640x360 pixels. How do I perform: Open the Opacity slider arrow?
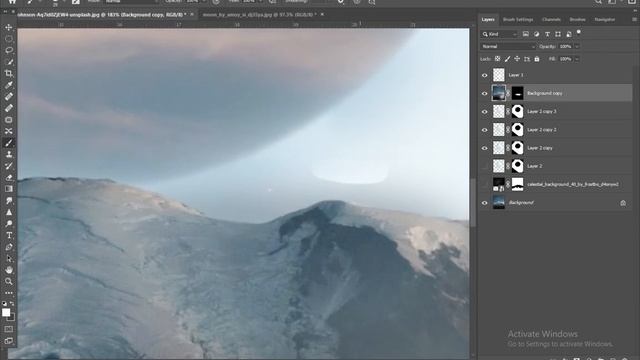point(577,47)
